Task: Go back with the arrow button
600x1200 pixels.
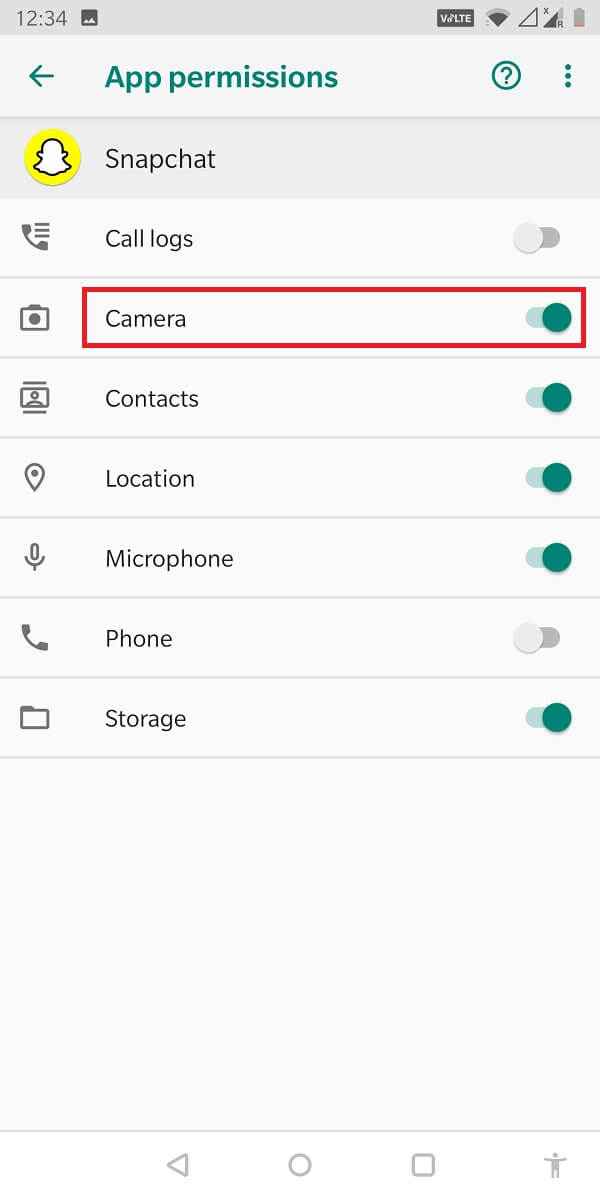Action: click(x=41, y=75)
